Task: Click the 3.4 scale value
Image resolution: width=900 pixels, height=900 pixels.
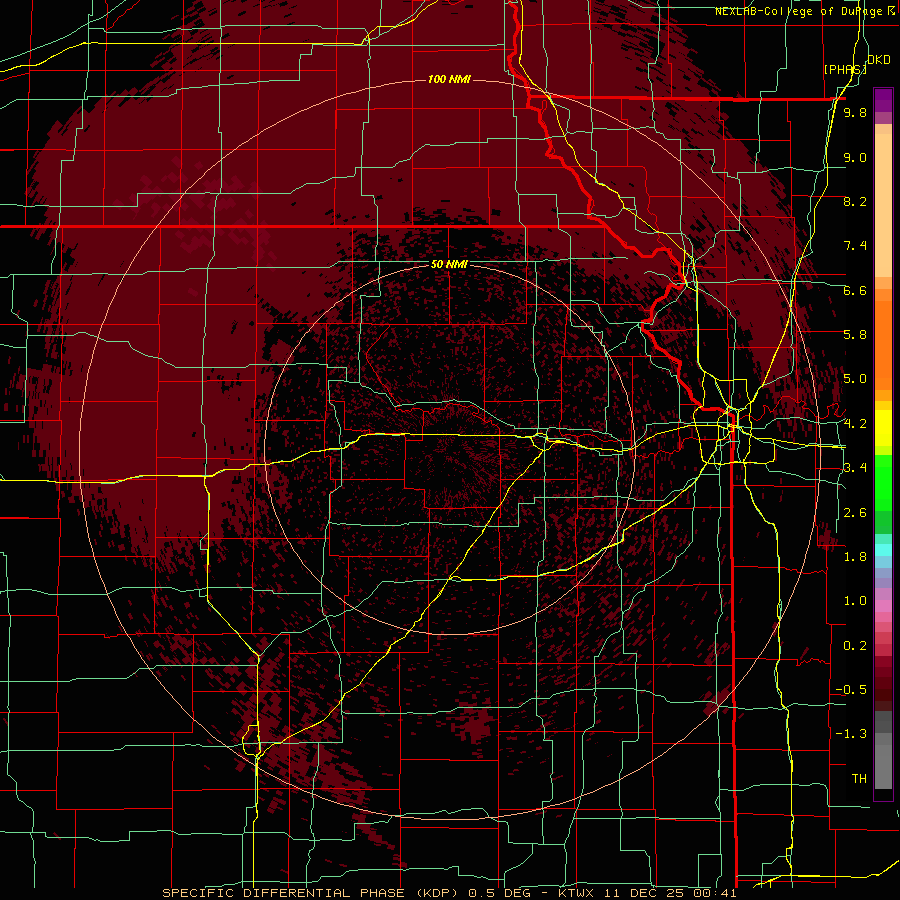Action: pyautogui.click(x=855, y=468)
